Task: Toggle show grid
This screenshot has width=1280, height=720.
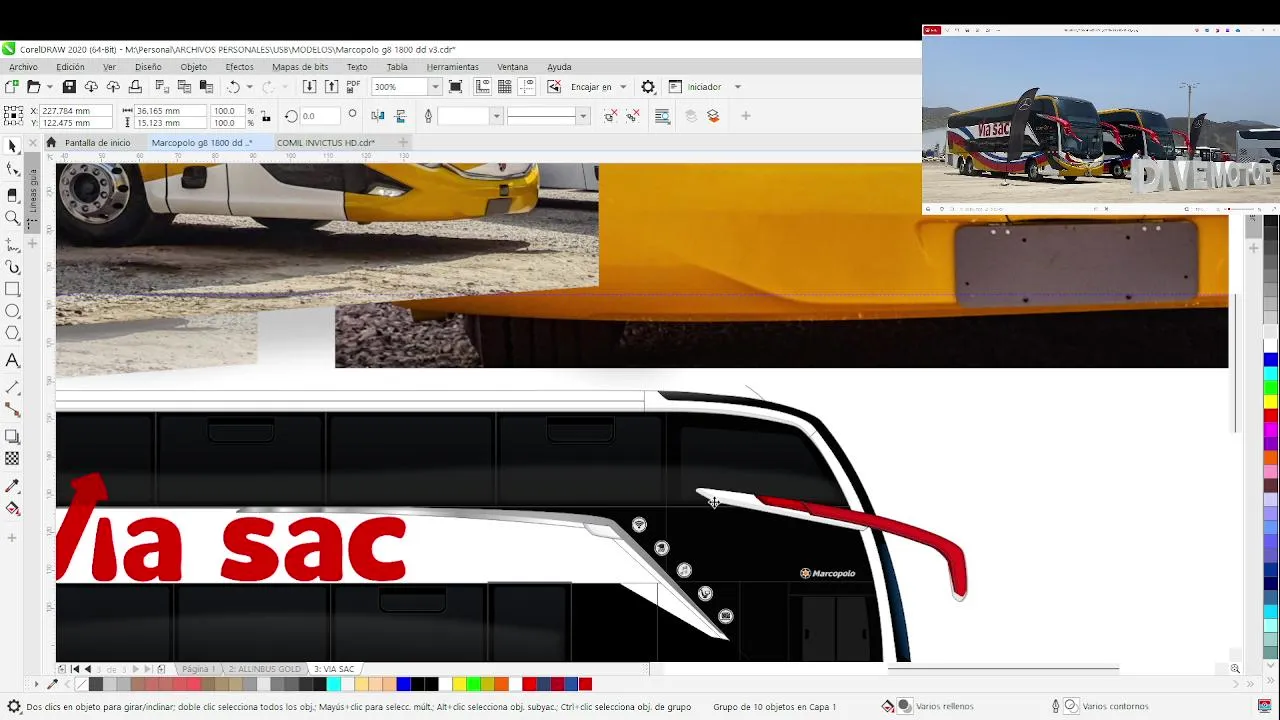Action: pyautogui.click(x=505, y=87)
